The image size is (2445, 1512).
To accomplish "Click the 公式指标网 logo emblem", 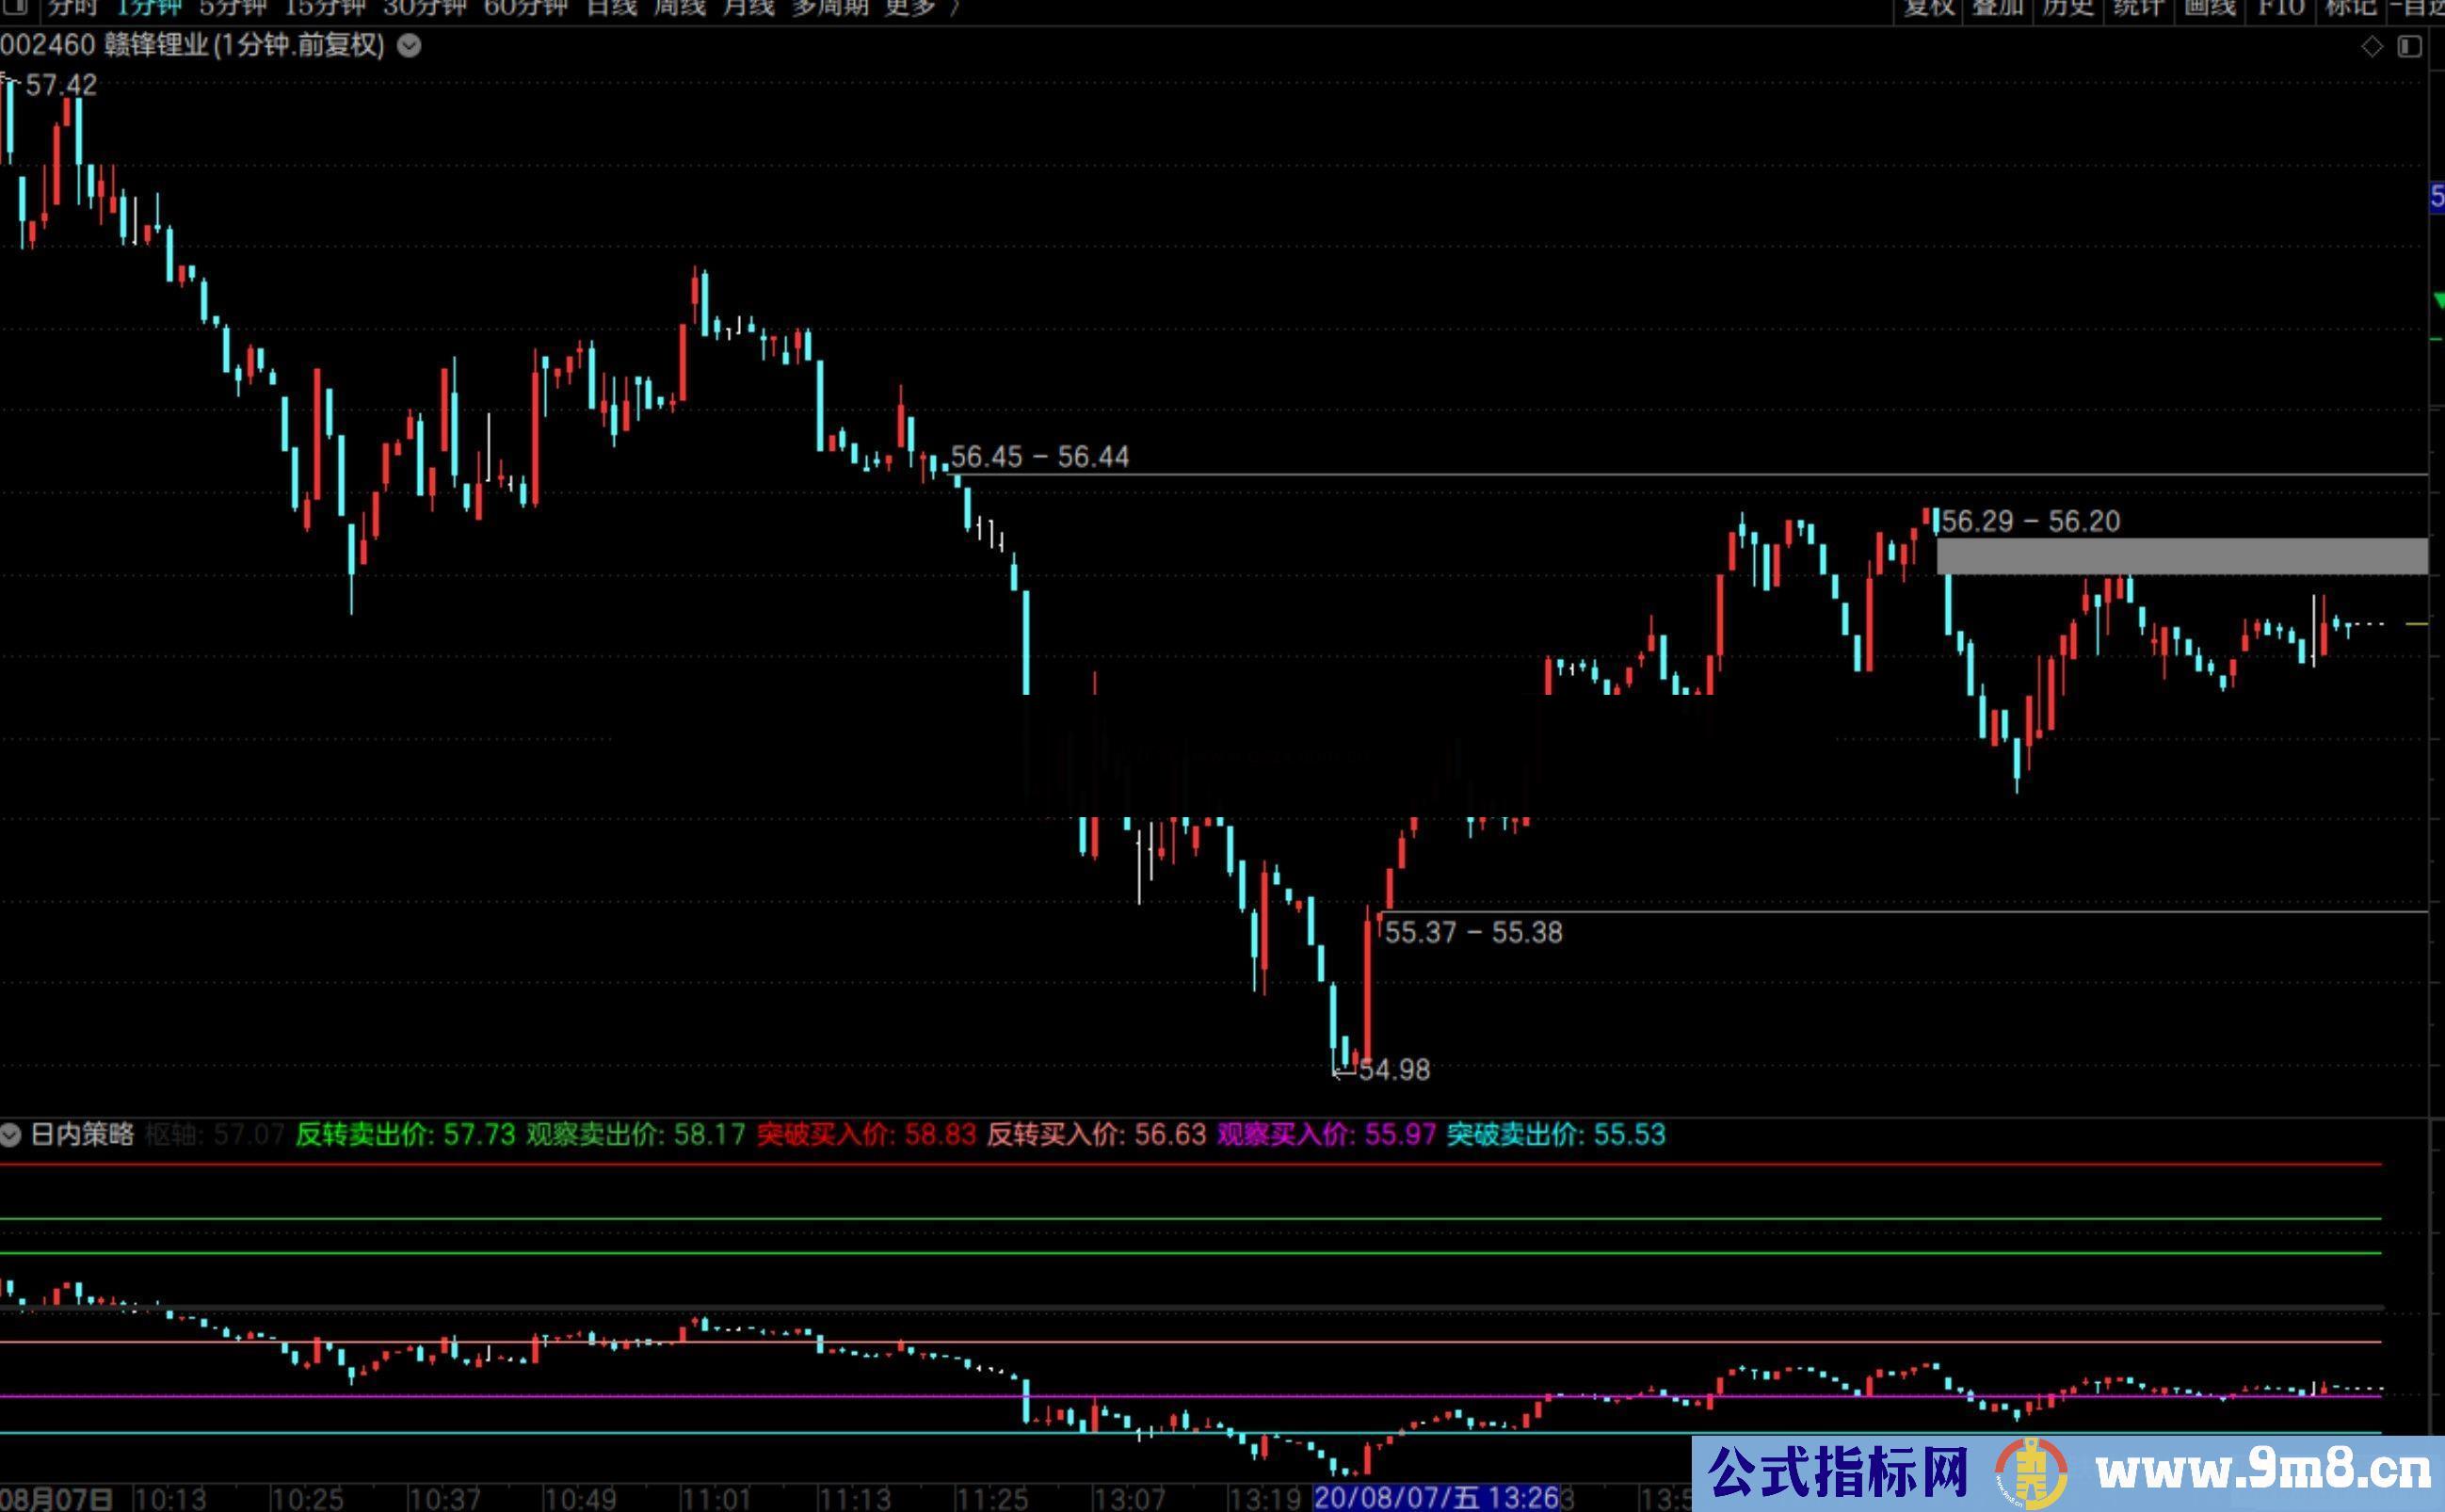I will (2030, 1474).
